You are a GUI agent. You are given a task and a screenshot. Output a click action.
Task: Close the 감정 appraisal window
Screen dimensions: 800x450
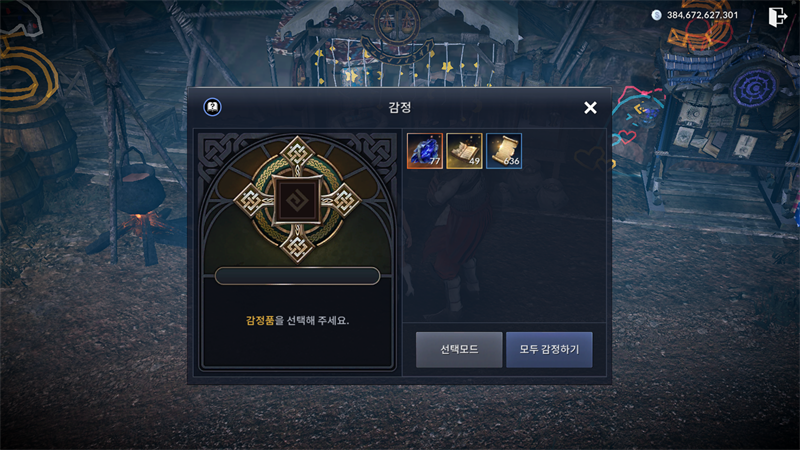pos(590,108)
